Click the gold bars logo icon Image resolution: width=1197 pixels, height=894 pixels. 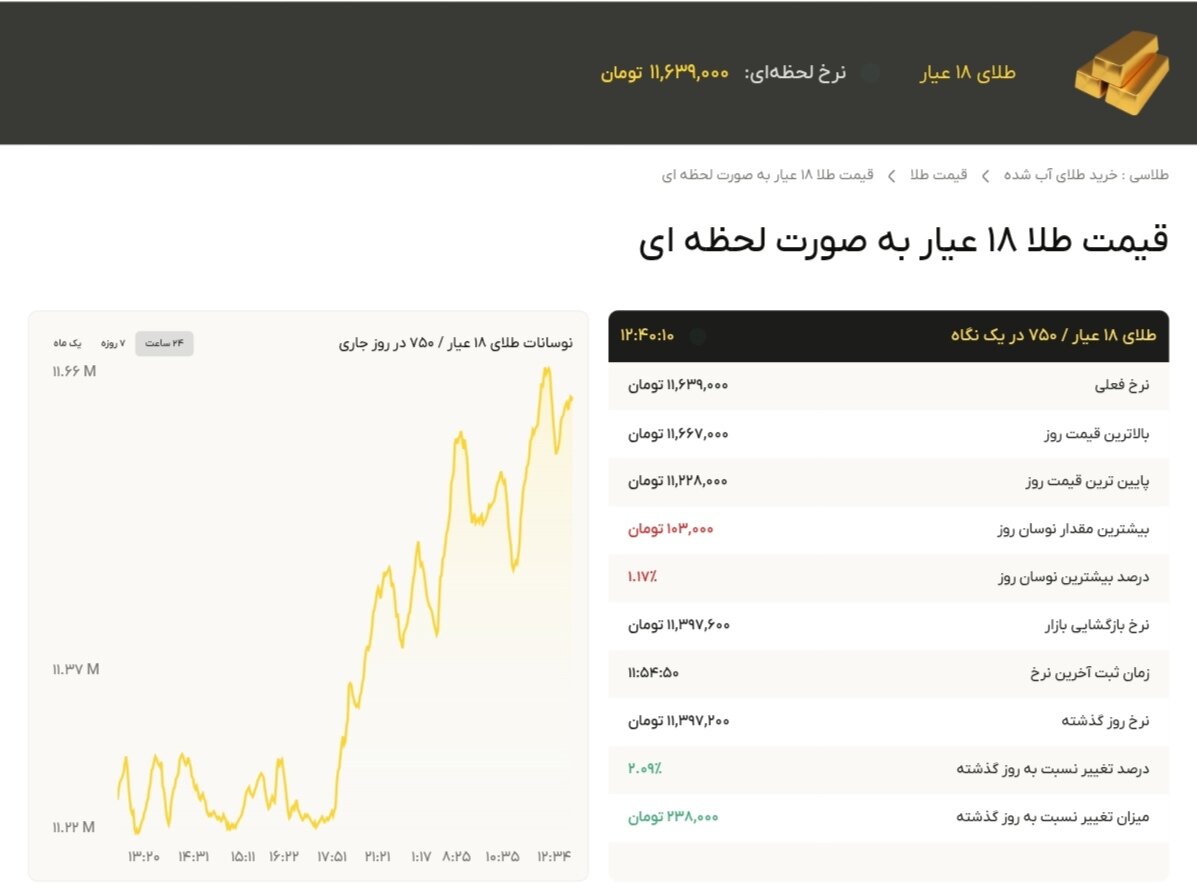click(x=1120, y=70)
